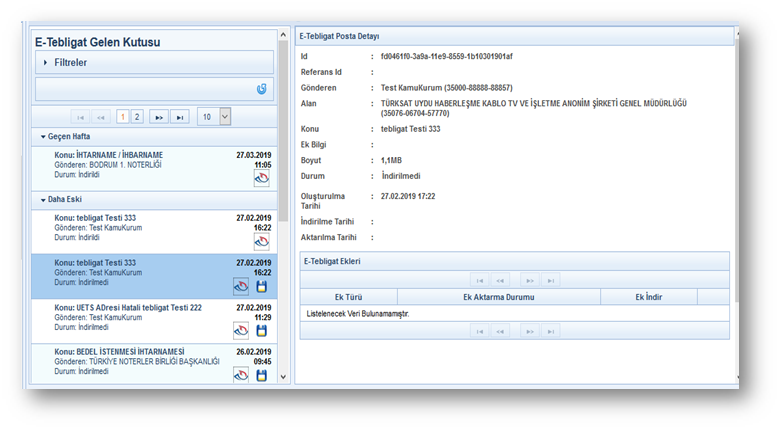
Task: Save the UETS ADresi Hatali tebligat with disk icon
Action: point(262,330)
